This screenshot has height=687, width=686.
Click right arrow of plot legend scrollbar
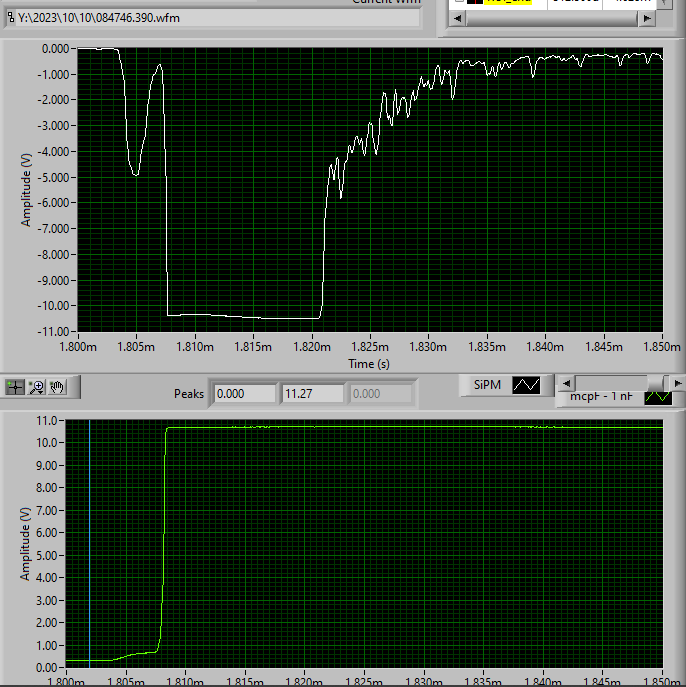[678, 383]
